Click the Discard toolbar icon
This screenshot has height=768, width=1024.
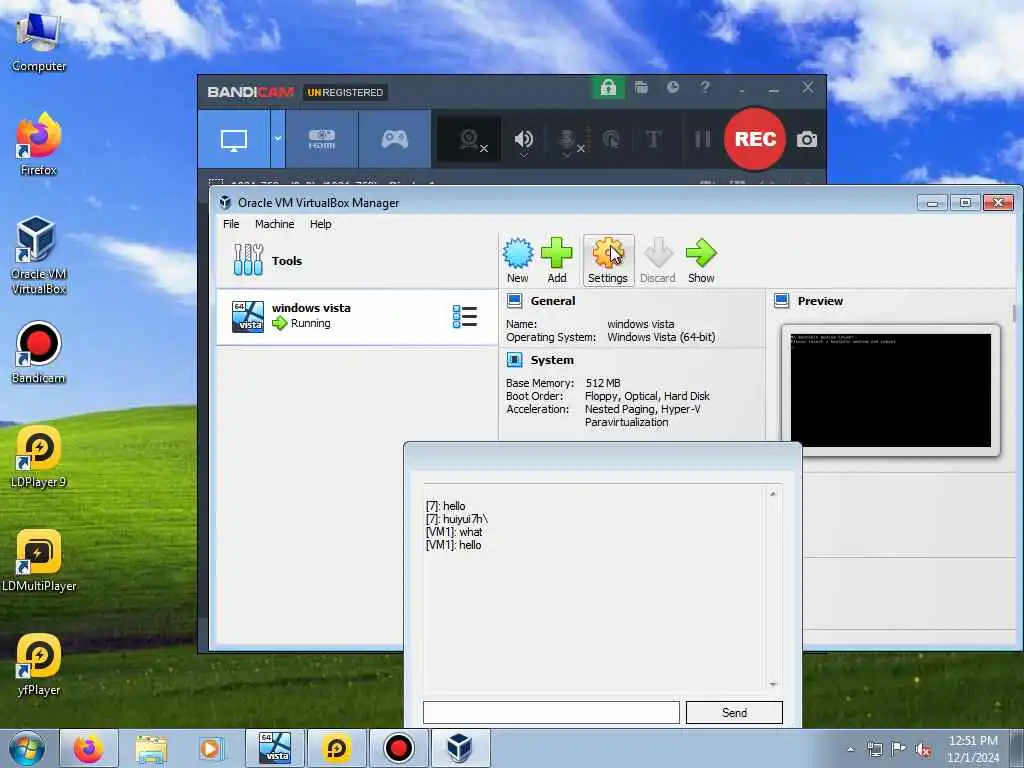pyautogui.click(x=658, y=260)
